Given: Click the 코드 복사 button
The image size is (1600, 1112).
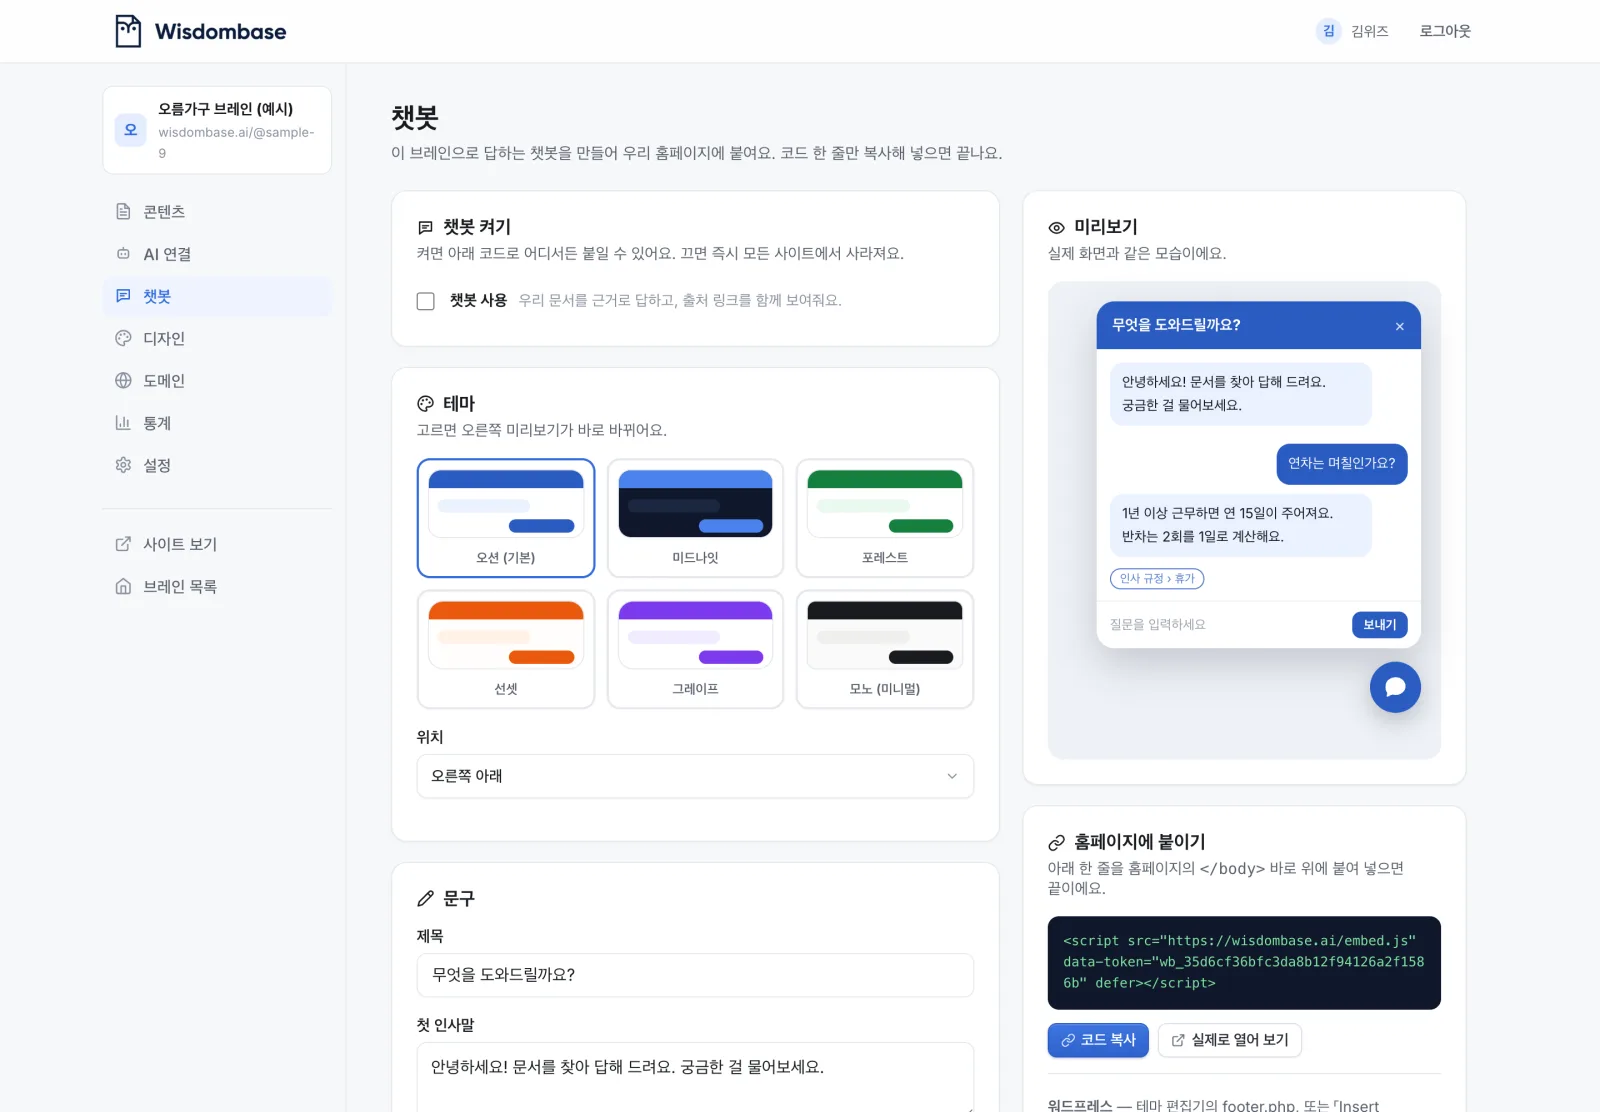Looking at the screenshot, I should click(1098, 1040).
